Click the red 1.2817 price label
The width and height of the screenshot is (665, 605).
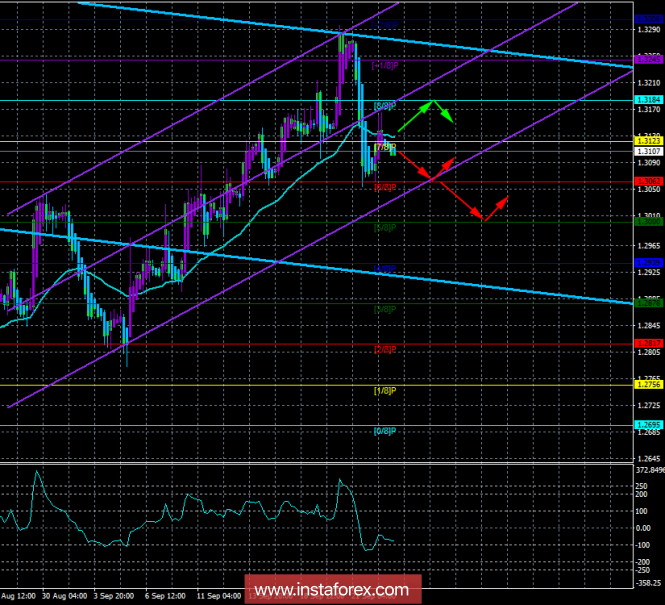[x=648, y=343]
